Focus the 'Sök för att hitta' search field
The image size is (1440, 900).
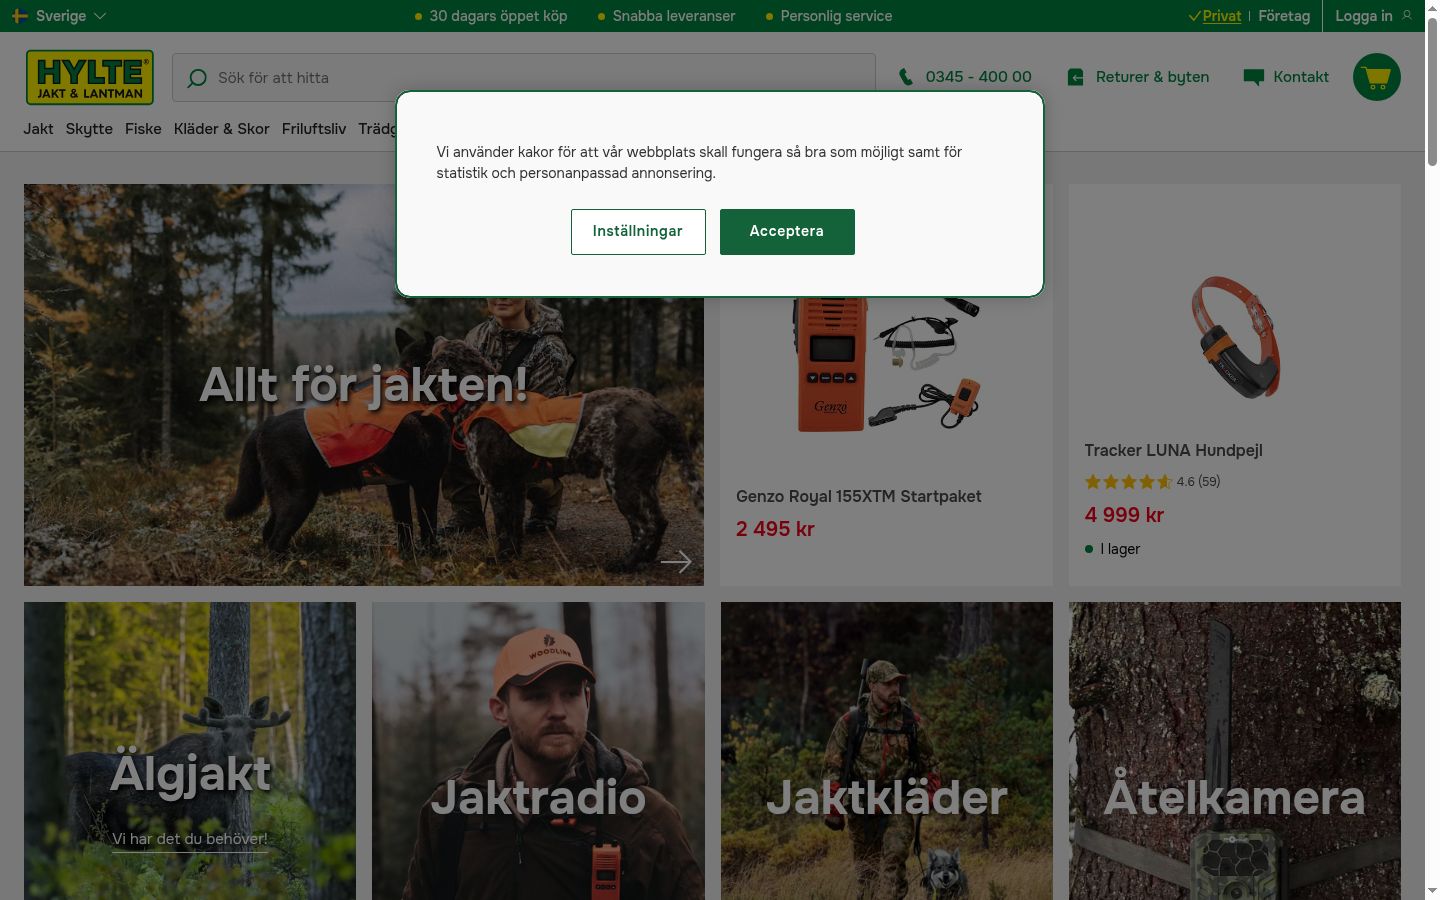tap(524, 78)
